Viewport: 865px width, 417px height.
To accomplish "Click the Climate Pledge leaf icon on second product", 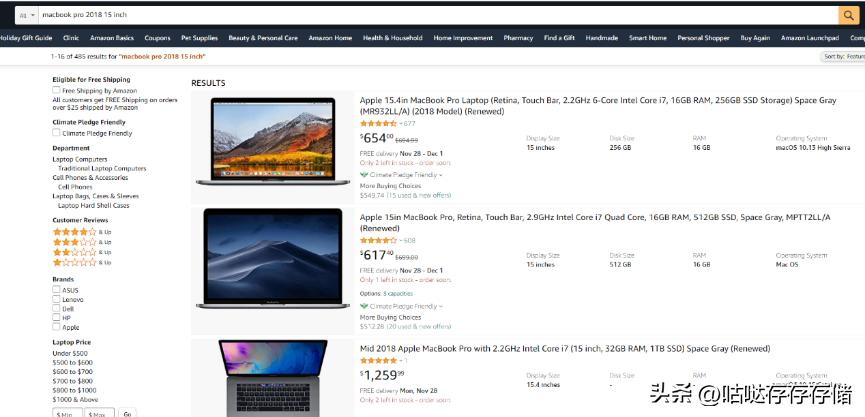I will (364, 306).
